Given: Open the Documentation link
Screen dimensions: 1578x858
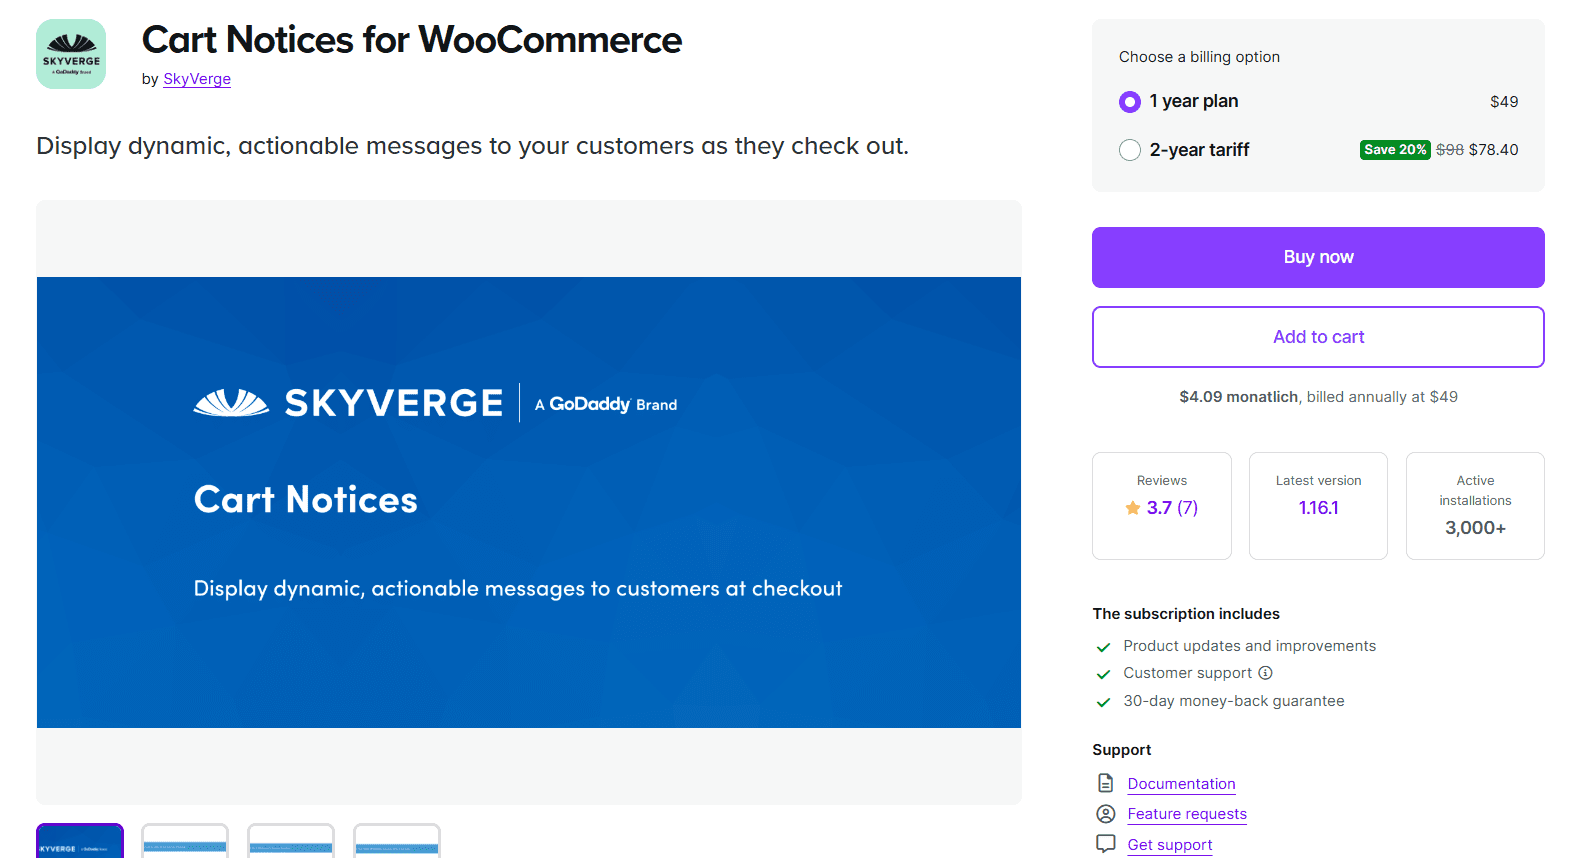Looking at the screenshot, I should click(1181, 783).
